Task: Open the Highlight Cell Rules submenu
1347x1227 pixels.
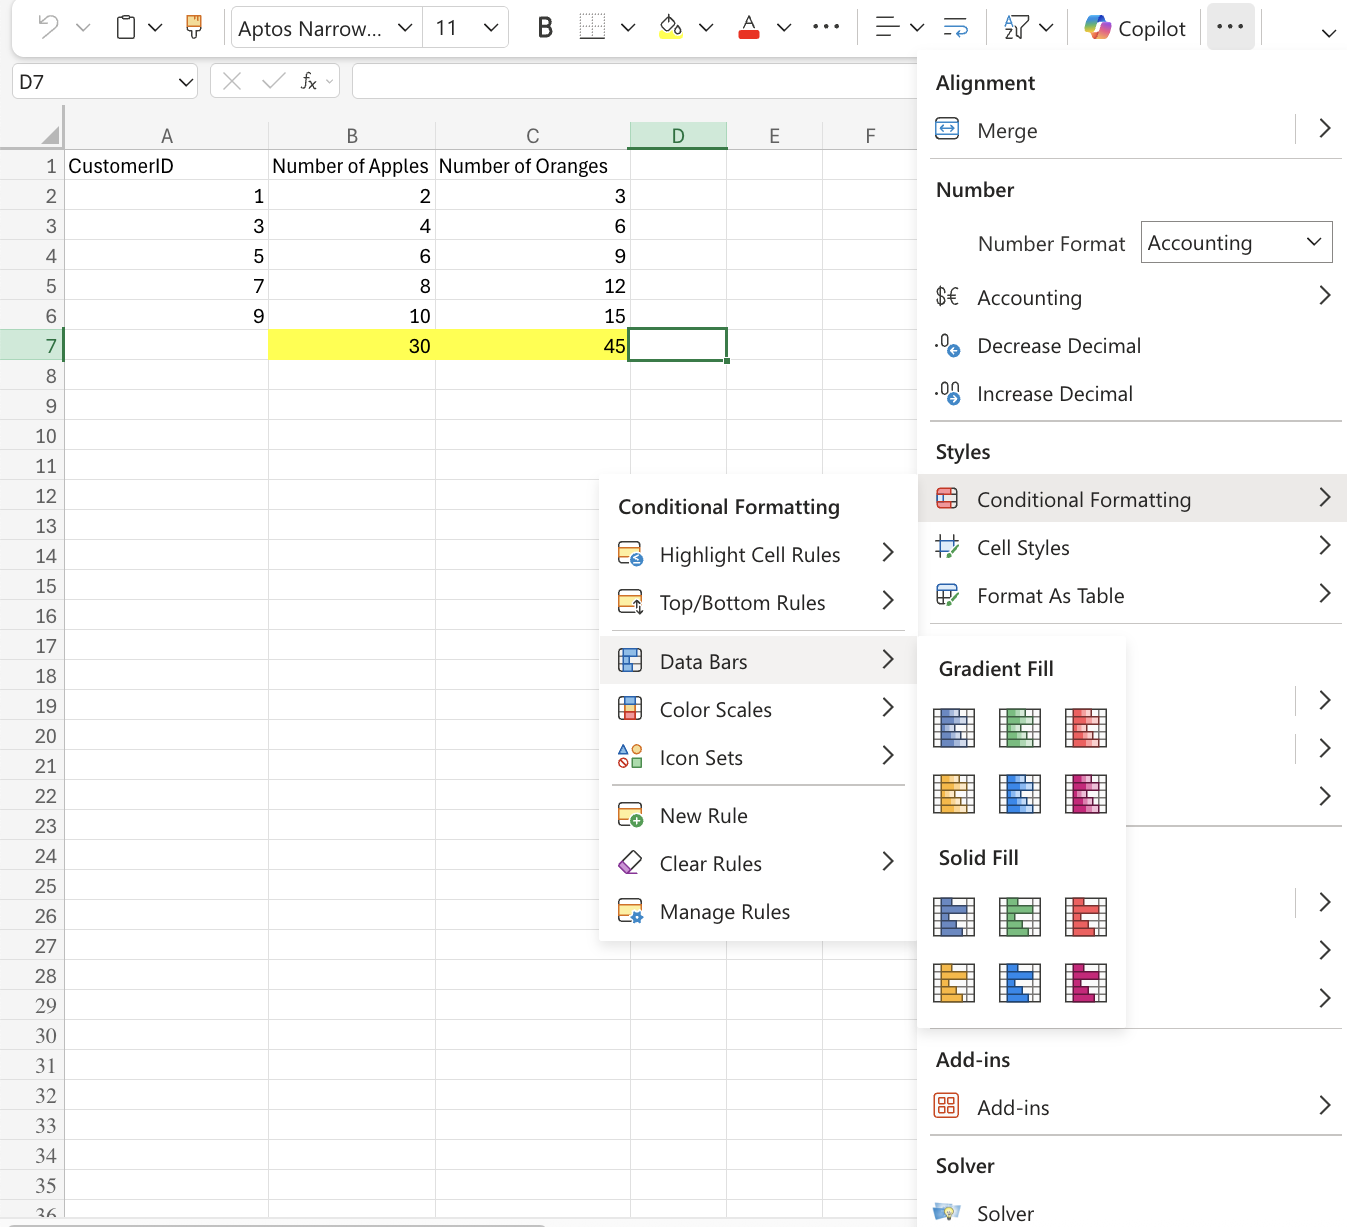Action: click(x=750, y=554)
